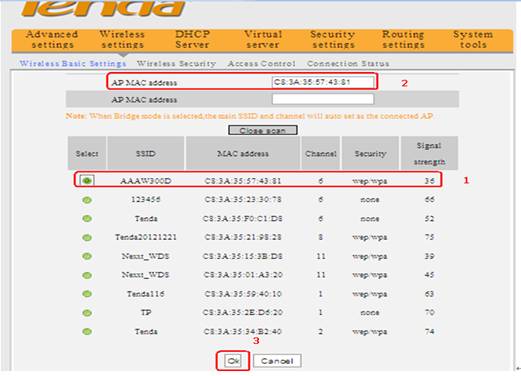Screen dimensions: 521x376
Task: Click MAC address C8:3A:35:2E:D6:20
Action: [243, 313]
